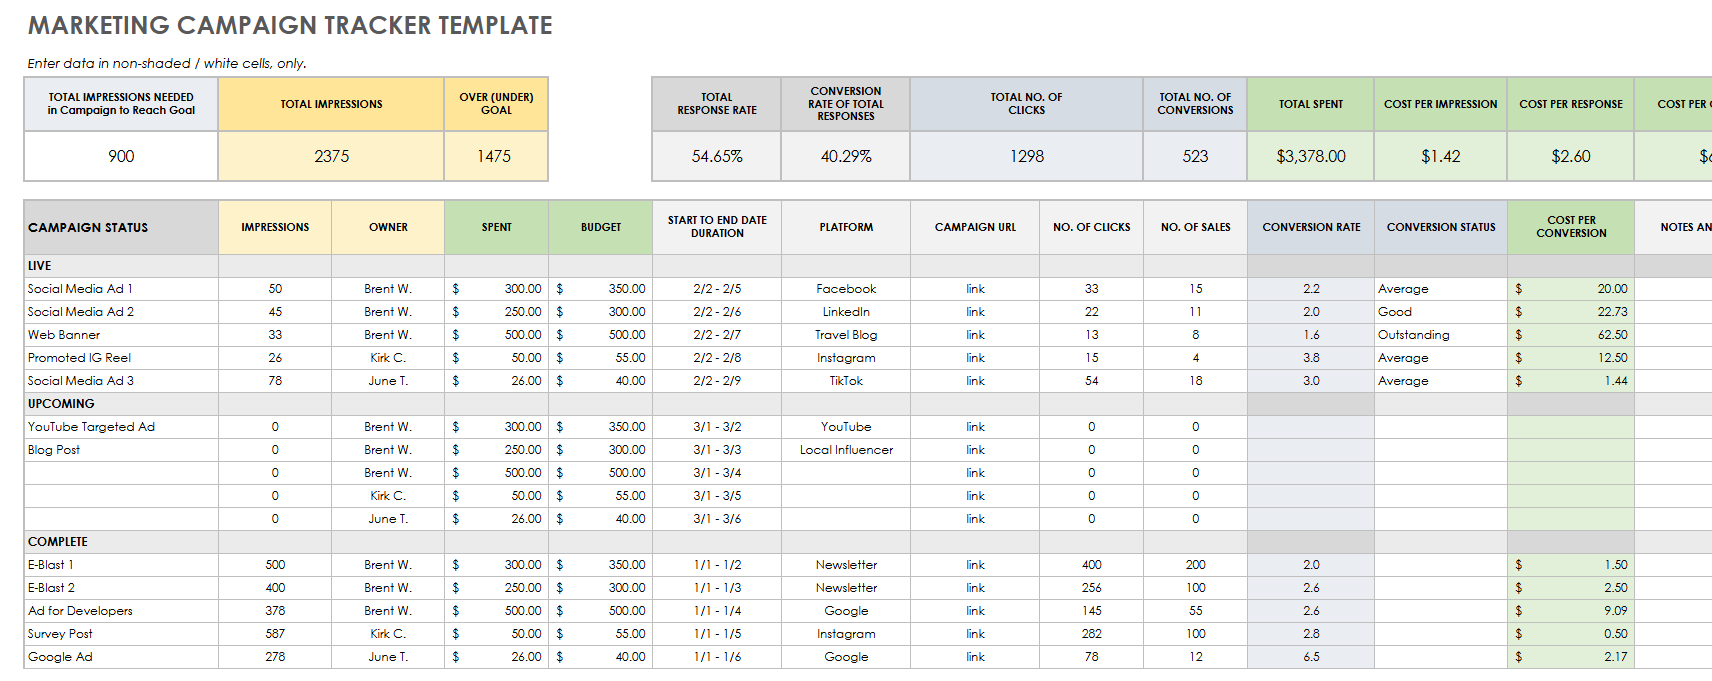The image size is (1712, 681).
Task: Open the Web Banner campaign URL link
Action: (x=975, y=335)
